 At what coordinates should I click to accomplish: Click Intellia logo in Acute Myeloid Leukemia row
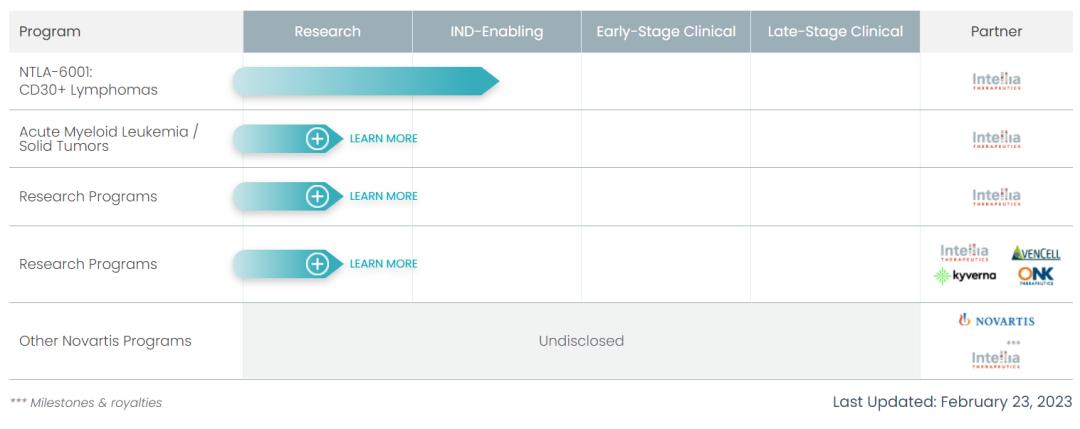(996, 139)
